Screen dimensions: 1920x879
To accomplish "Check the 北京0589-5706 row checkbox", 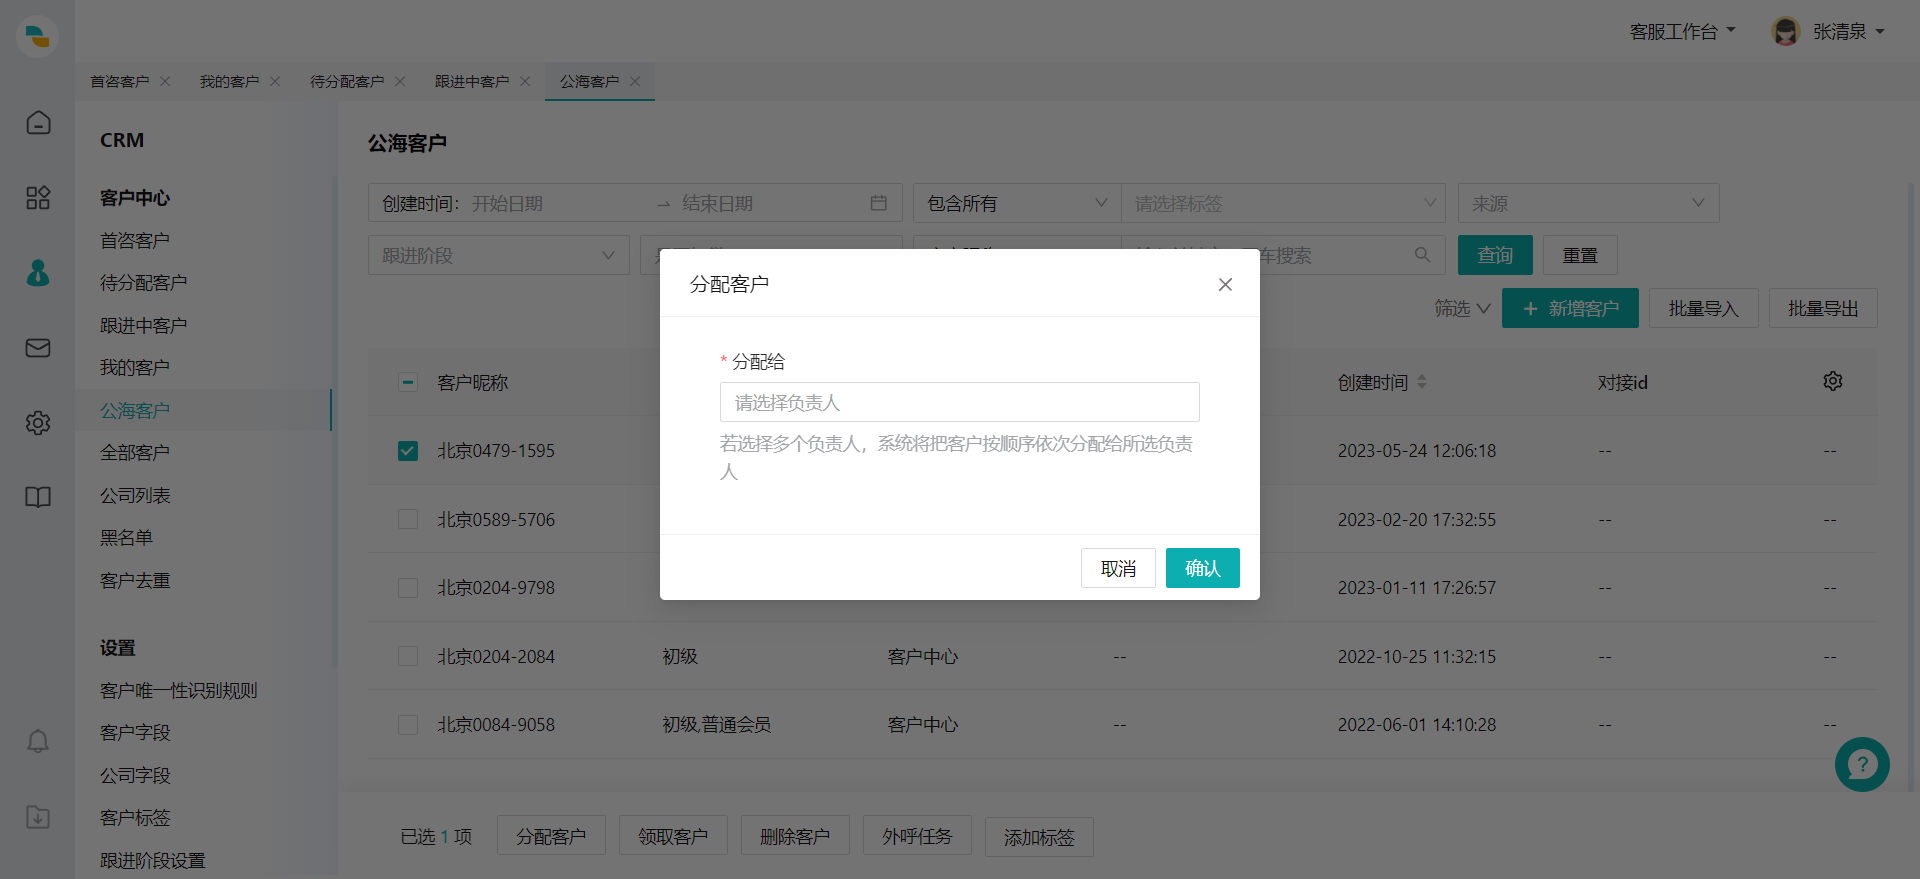I will coord(408,519).
